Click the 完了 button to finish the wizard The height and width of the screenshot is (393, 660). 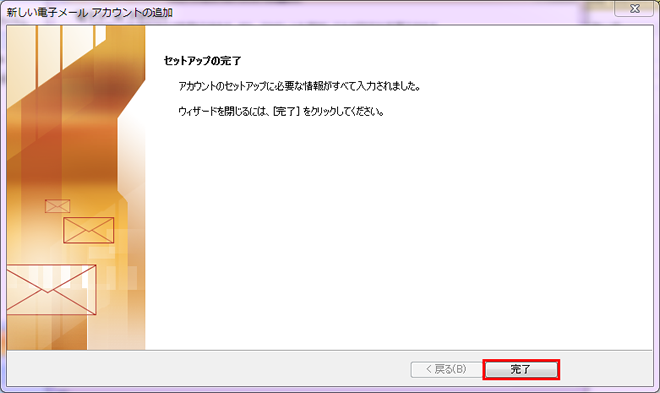pyautogui.click(x=521, y=369)
